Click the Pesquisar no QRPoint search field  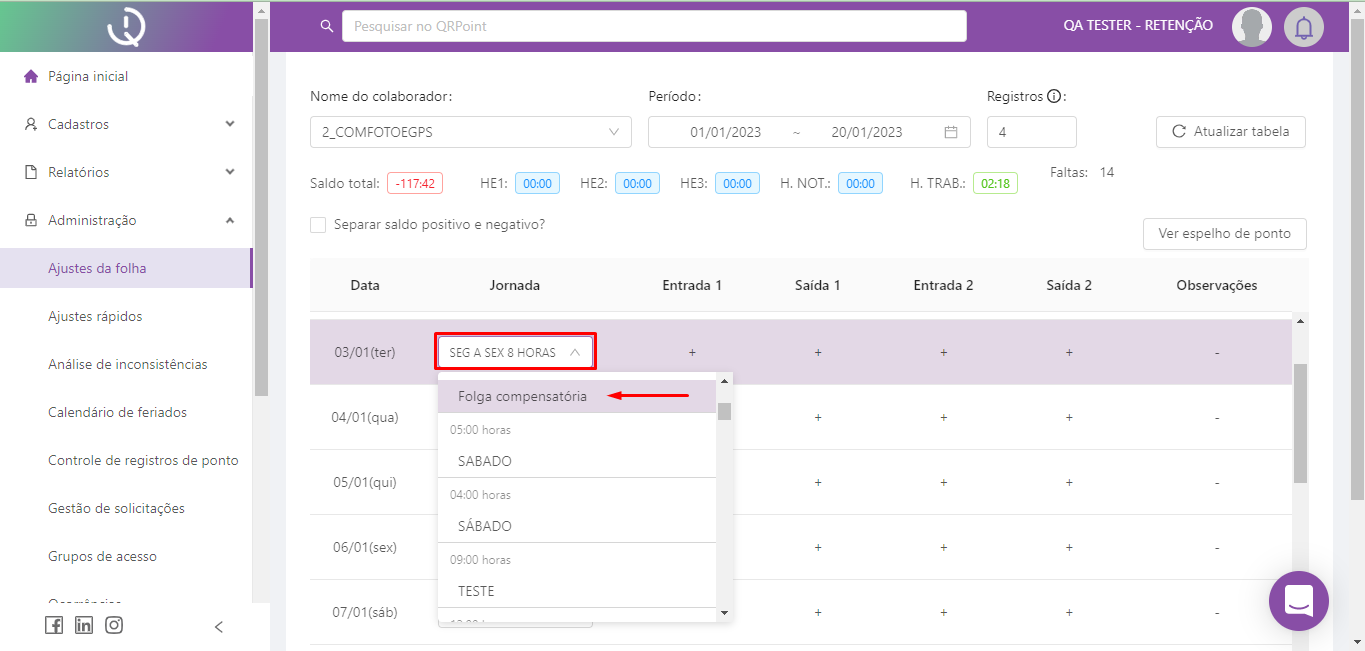[653, 26]
